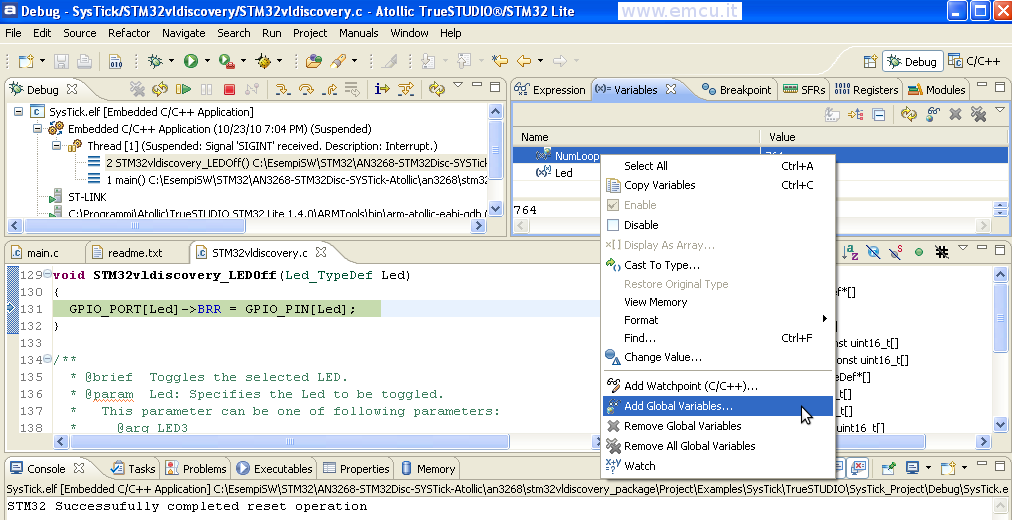Switch to the Expression tab

coord(551,90)
